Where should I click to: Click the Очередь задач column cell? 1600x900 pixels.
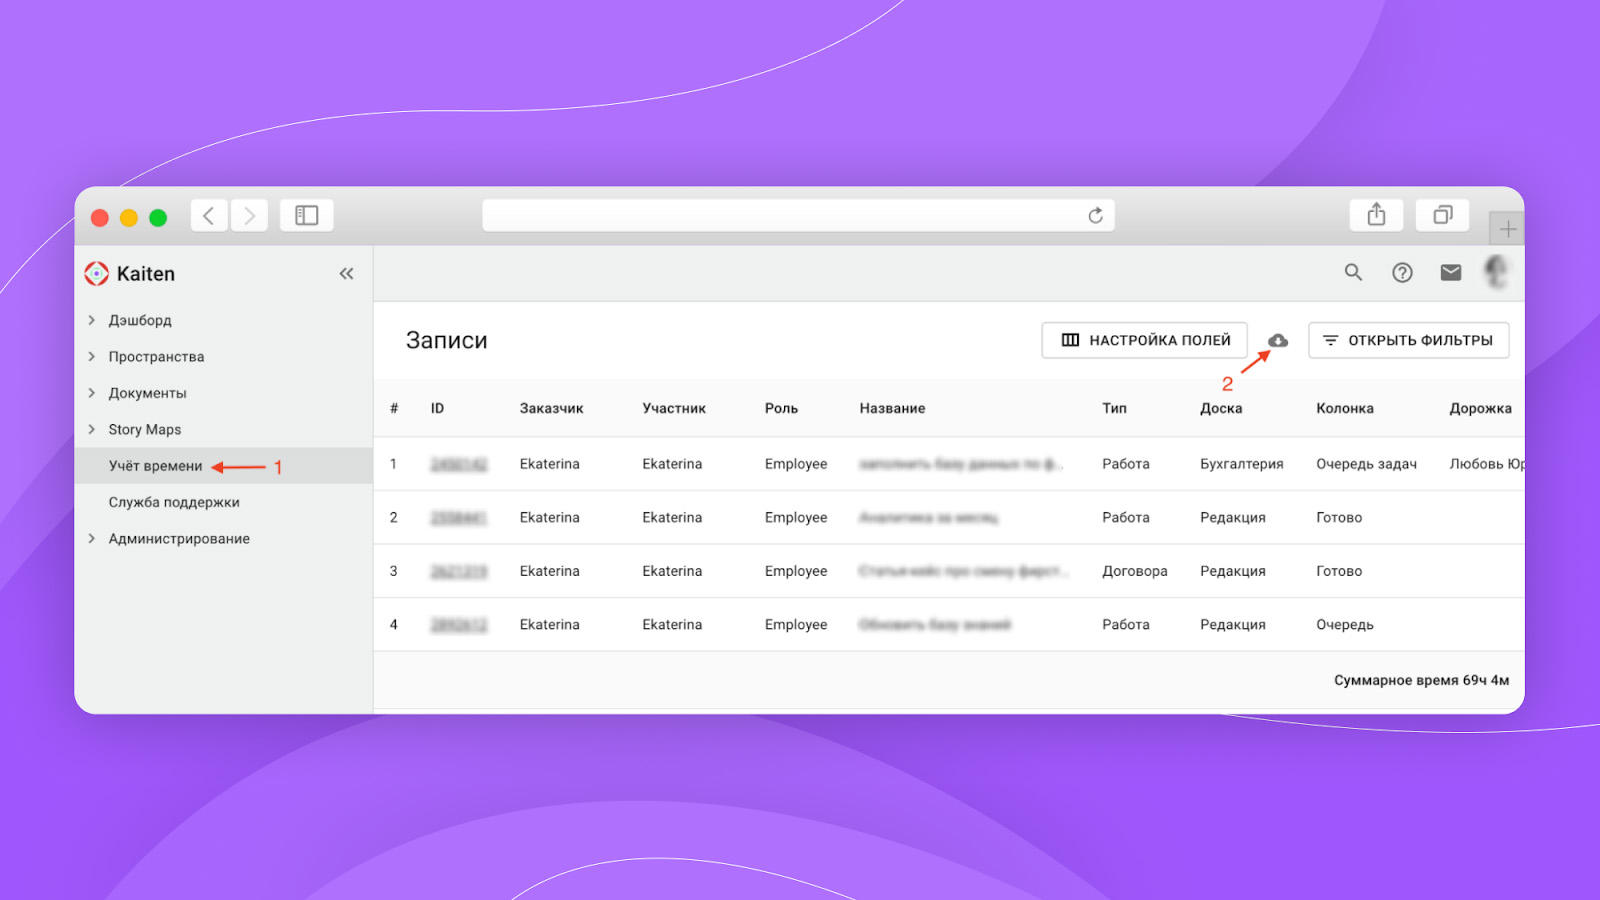[x=1366, y=464]
